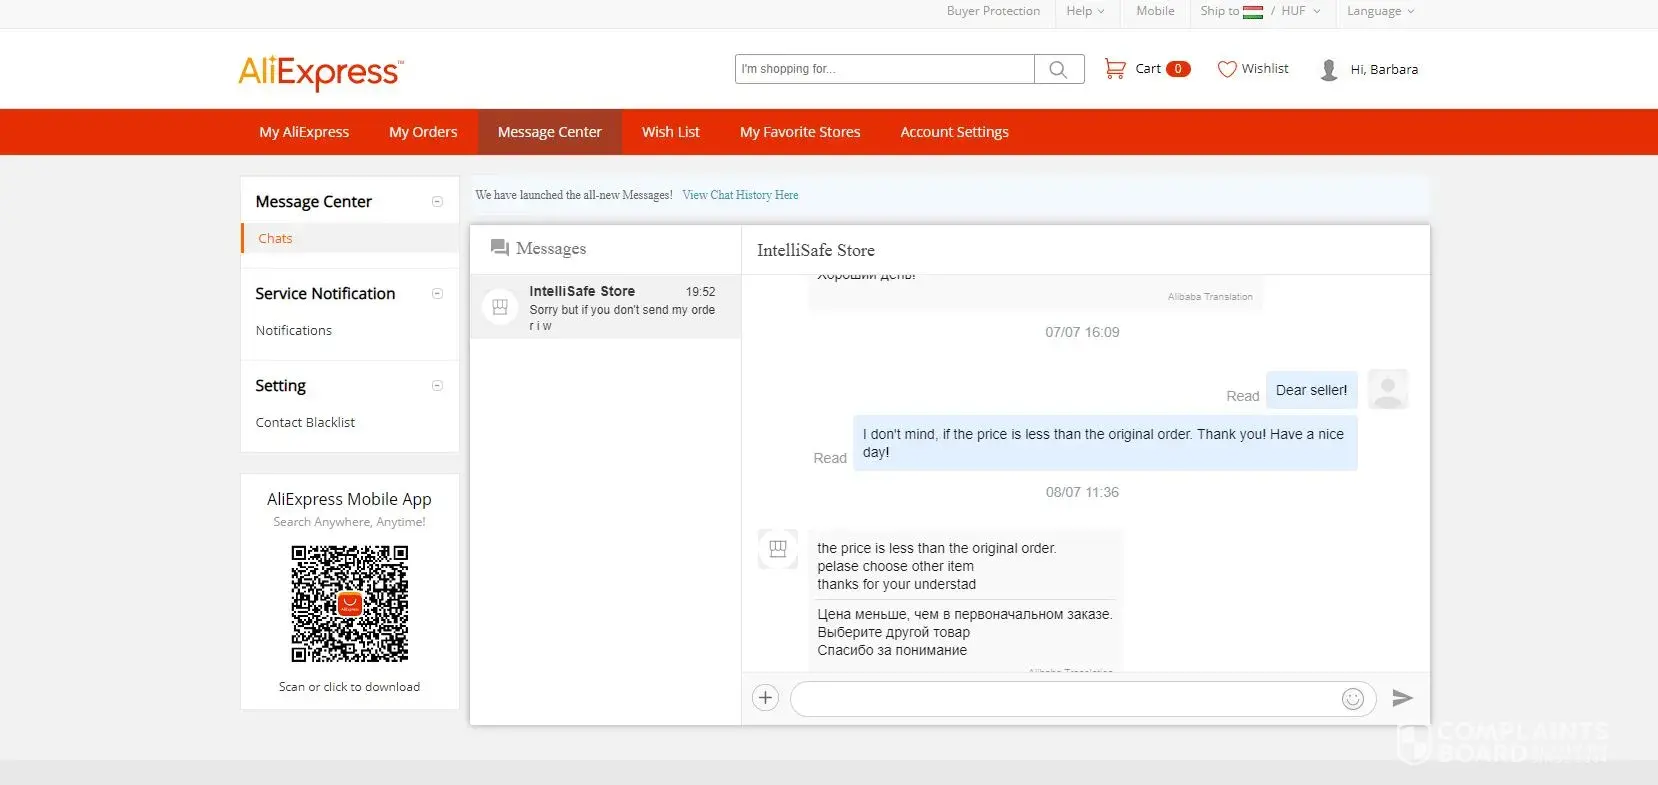This screenshot has width=1658, height=785.
Task: Click View Chat History Here link
Action: tap(740, 195)
